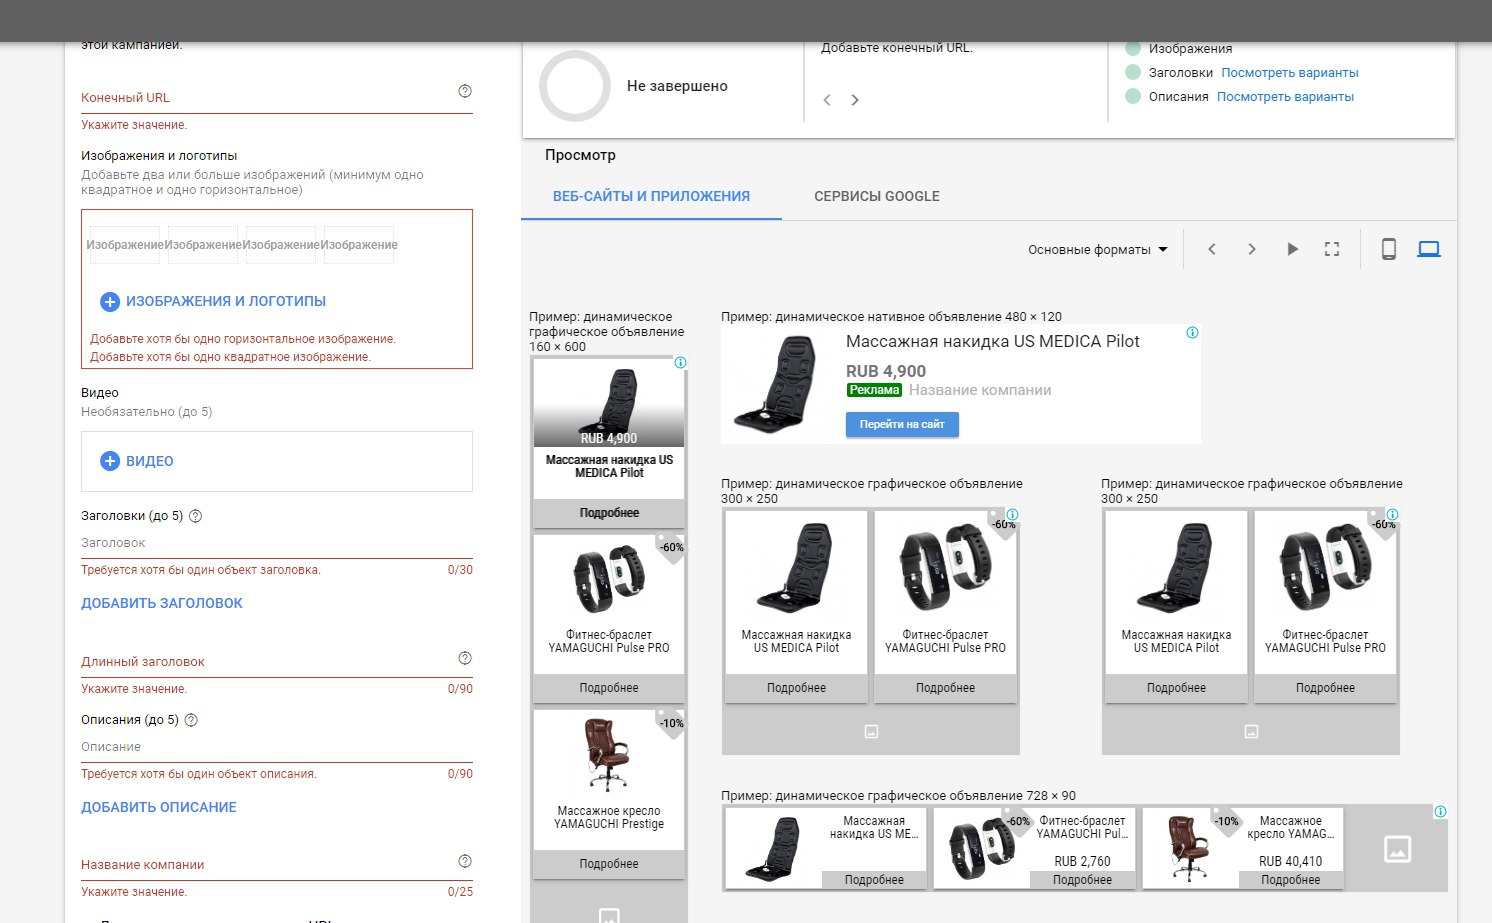
Task: Click the Не завершено progress circle
Action: [575, 86]
